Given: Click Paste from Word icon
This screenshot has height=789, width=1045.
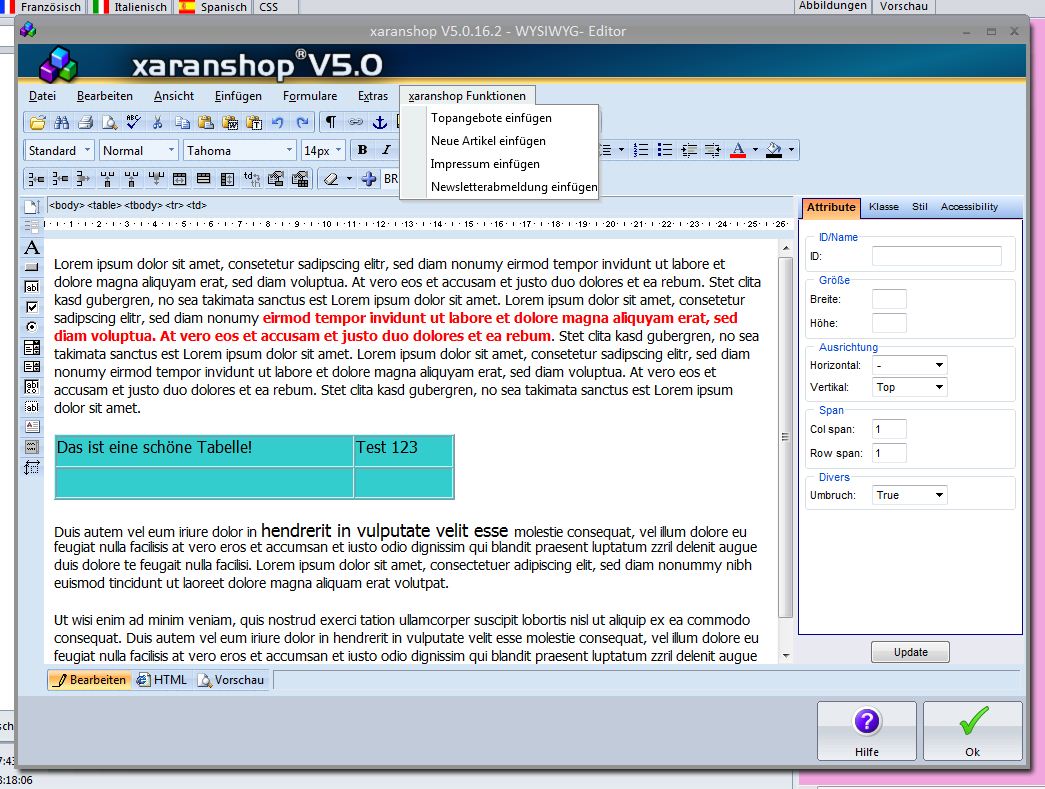Looking at the screenshot, I should 230,123.
